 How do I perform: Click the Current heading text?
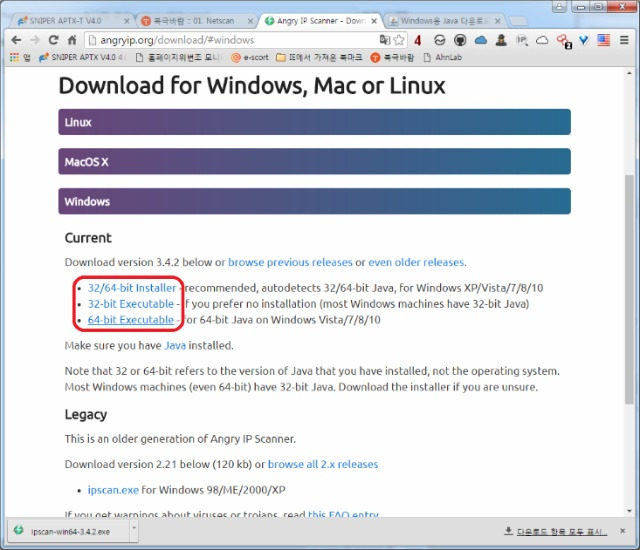click(88, 238)
